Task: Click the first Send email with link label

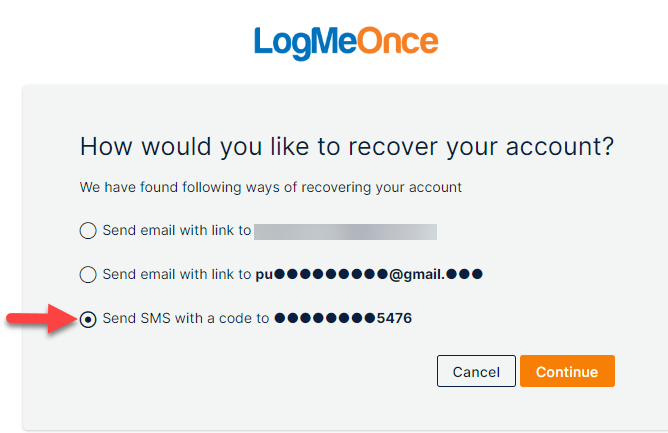Action: point(177,231)
